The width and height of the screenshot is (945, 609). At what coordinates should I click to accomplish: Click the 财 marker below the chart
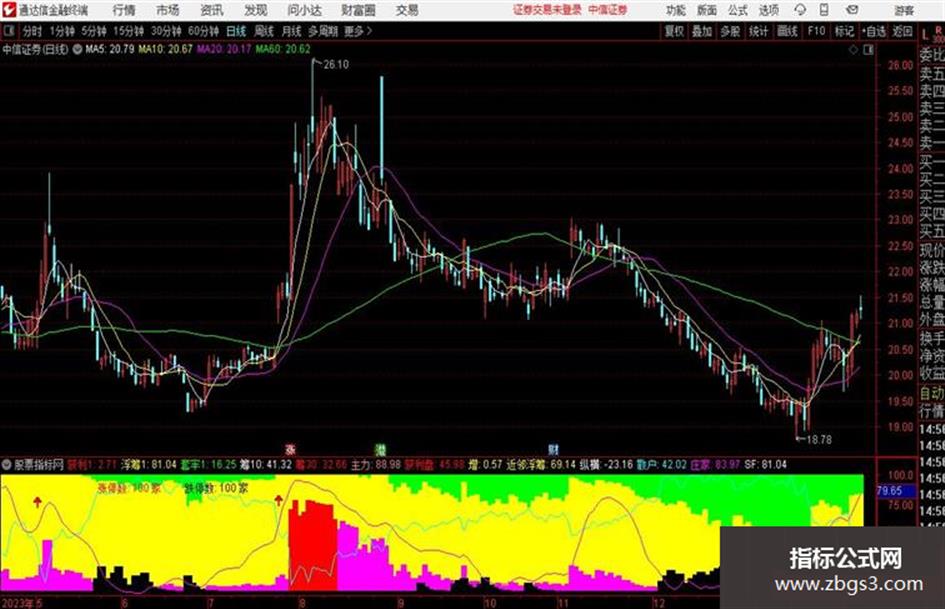(553, 449)
